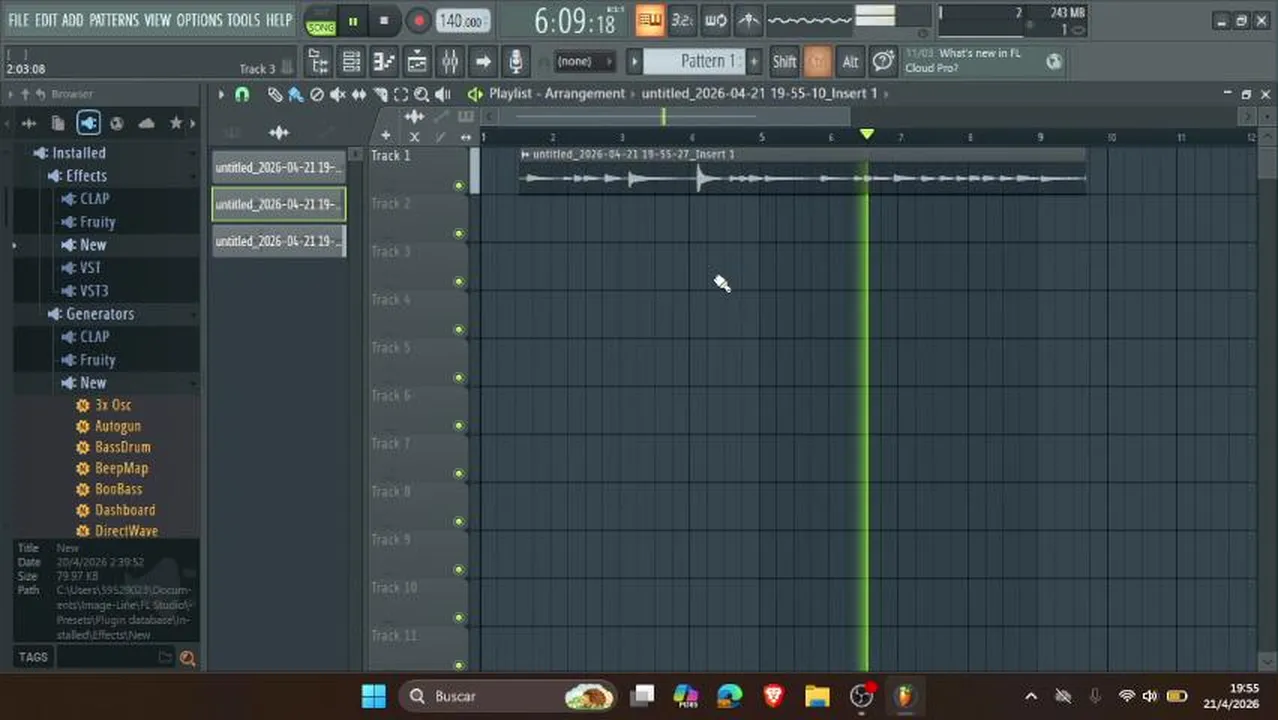
Task: Mute Track 1 with its green dot
Action: (x=459, y=185)
